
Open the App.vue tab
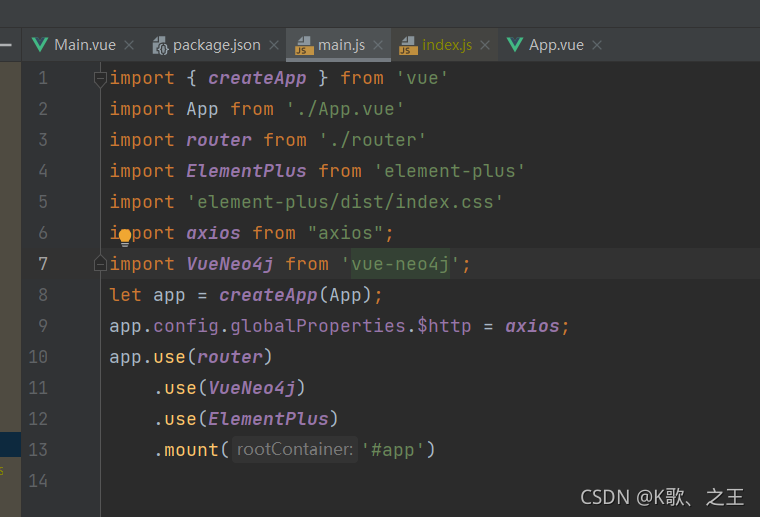coord(556,45)
